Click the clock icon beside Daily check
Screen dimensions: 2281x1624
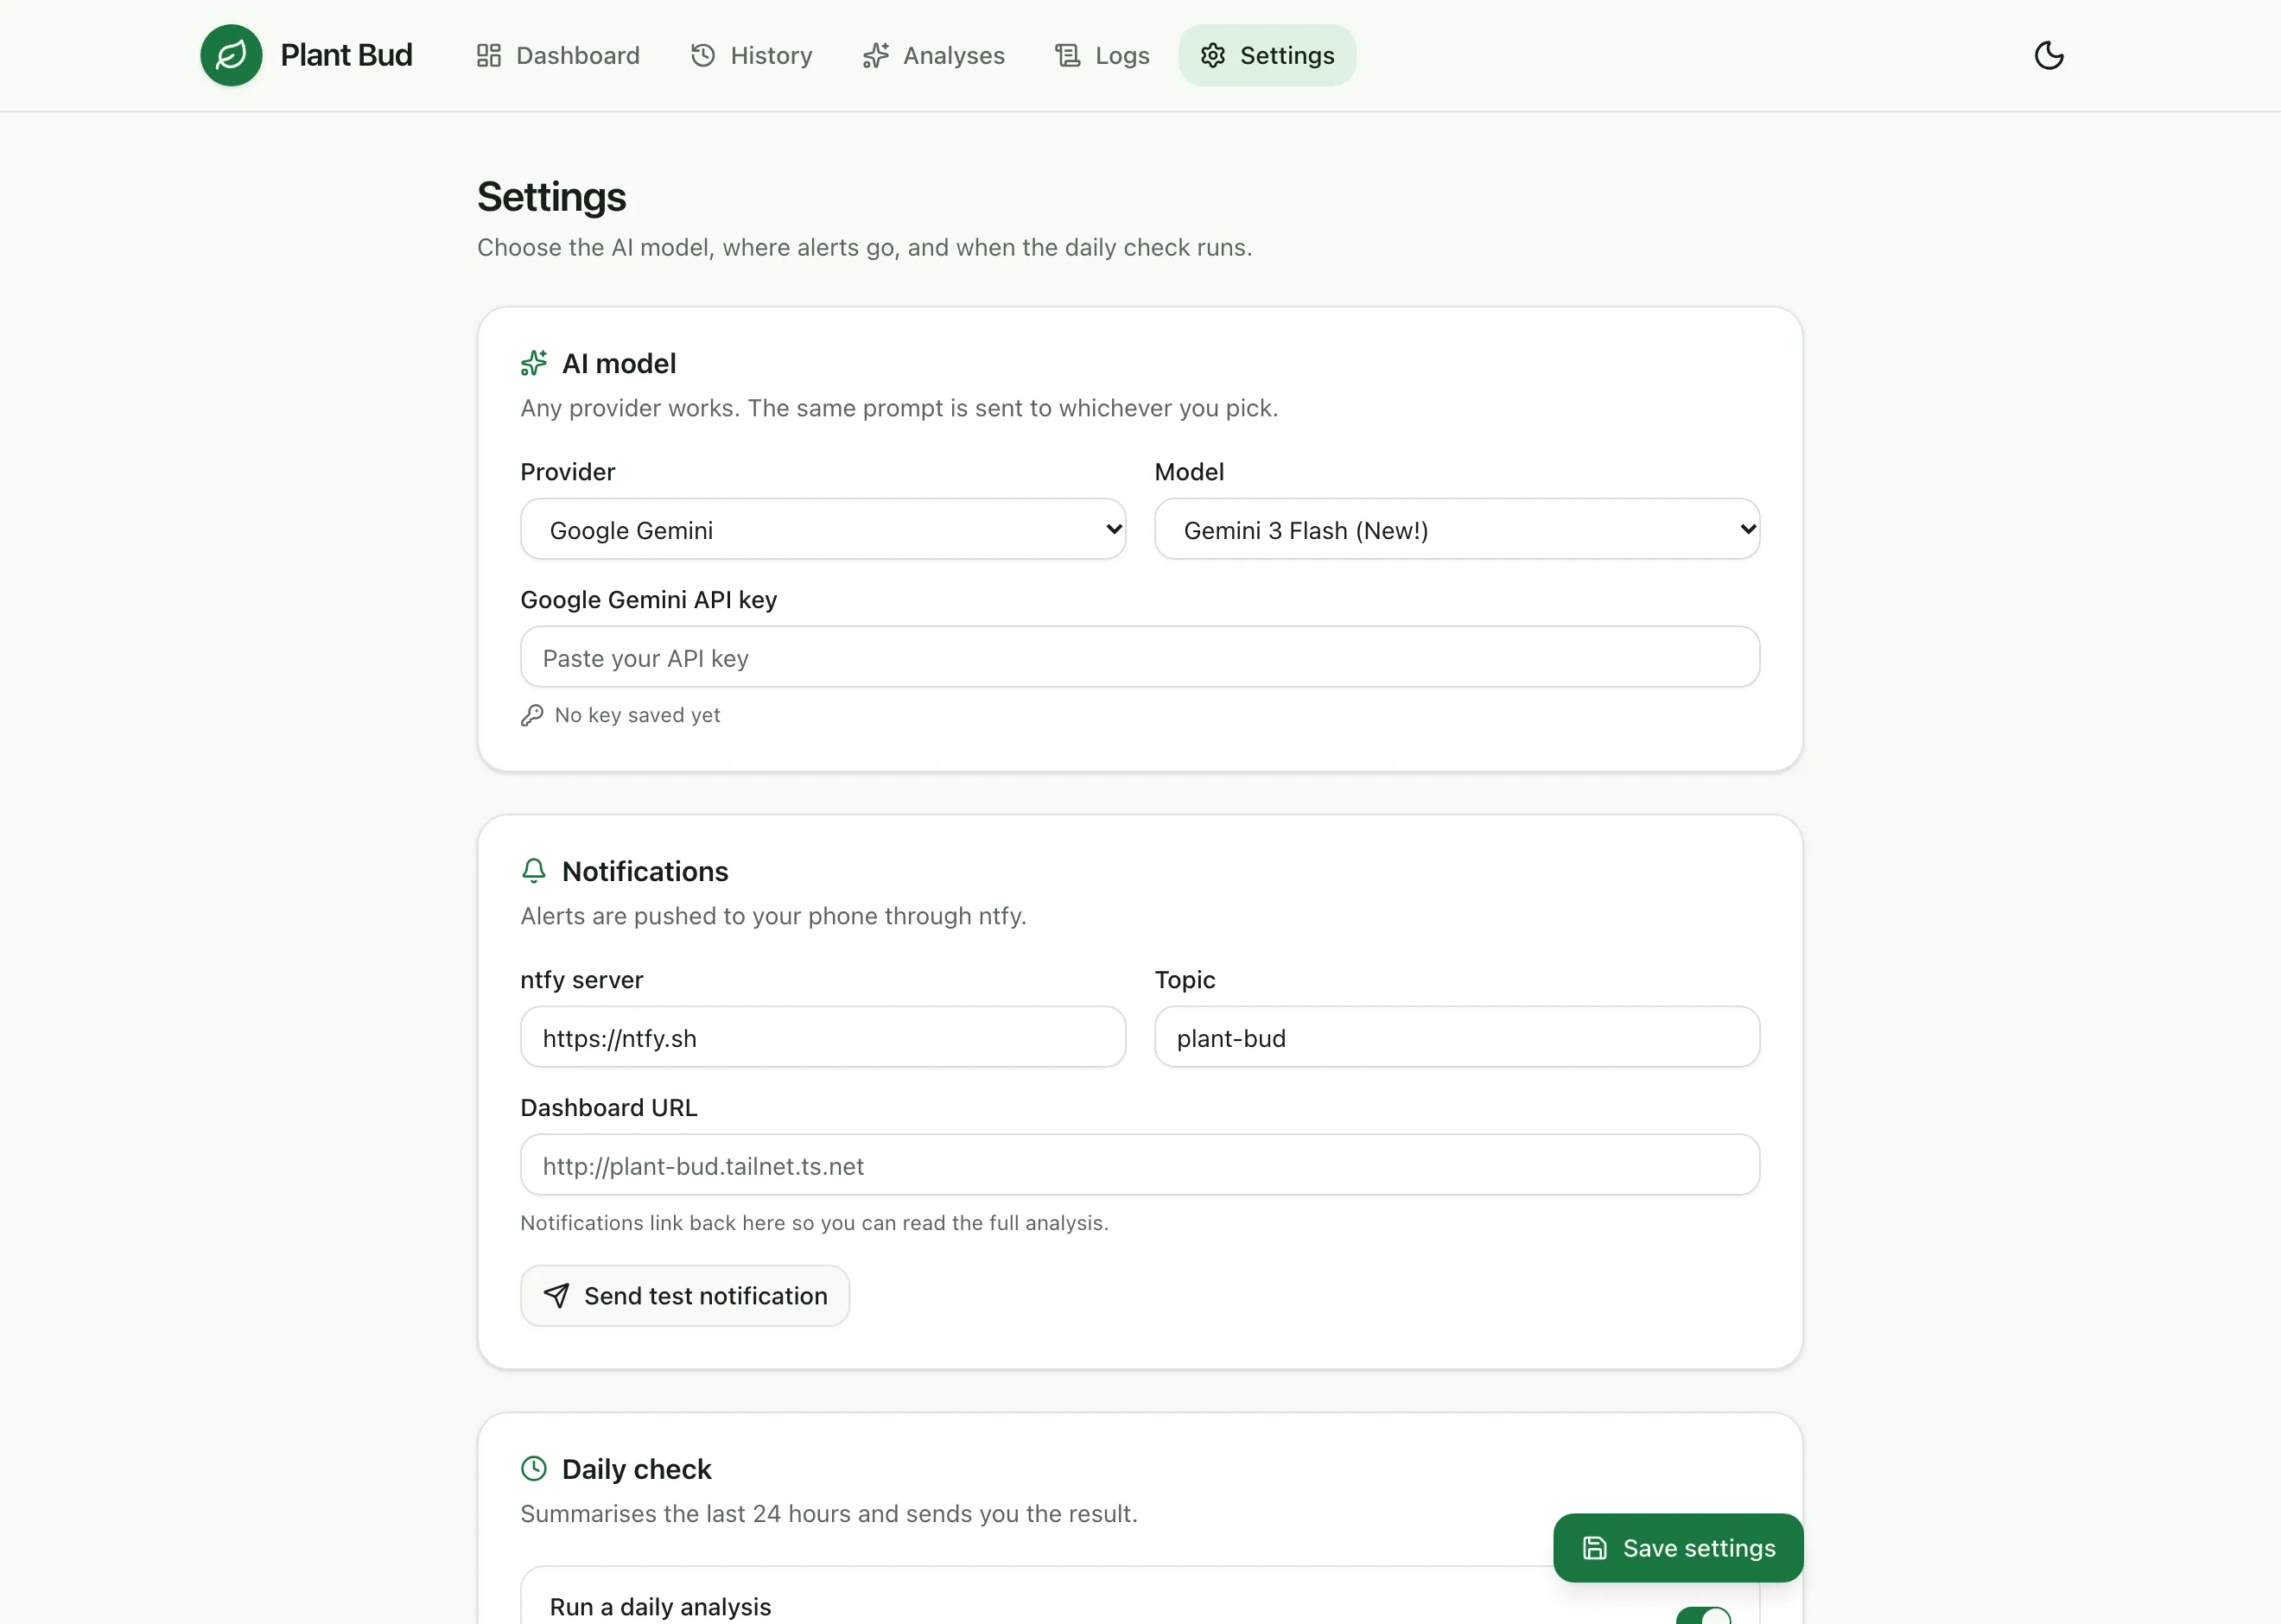tap(534, 1468)
